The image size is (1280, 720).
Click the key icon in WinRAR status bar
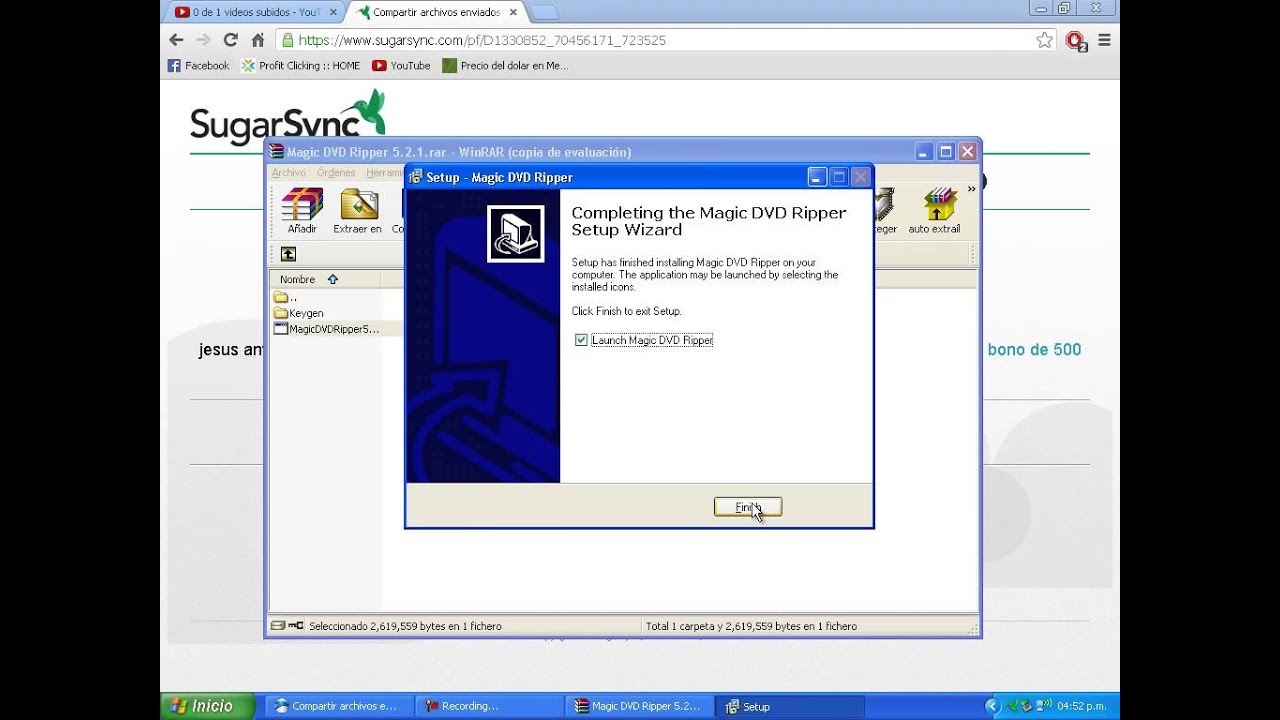click(x=296, y=626)
